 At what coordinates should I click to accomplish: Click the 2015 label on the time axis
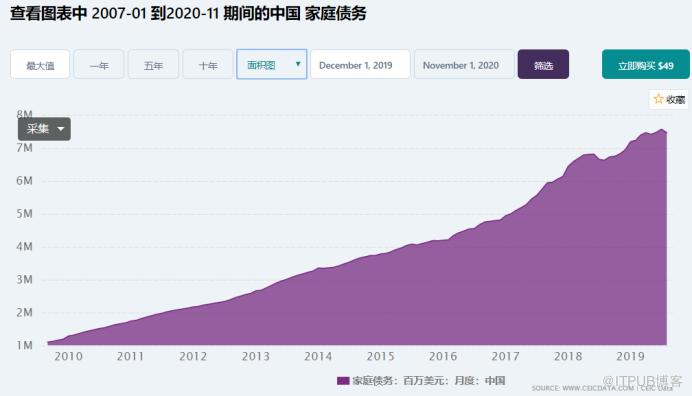(380, 356)
